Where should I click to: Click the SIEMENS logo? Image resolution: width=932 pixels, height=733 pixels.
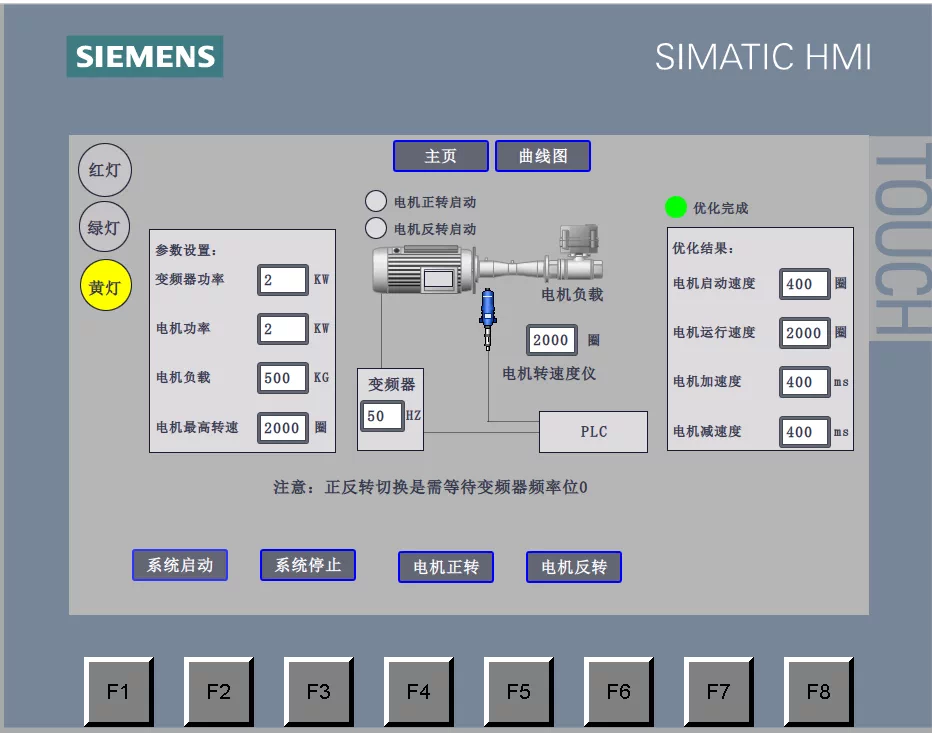(143, 57)
